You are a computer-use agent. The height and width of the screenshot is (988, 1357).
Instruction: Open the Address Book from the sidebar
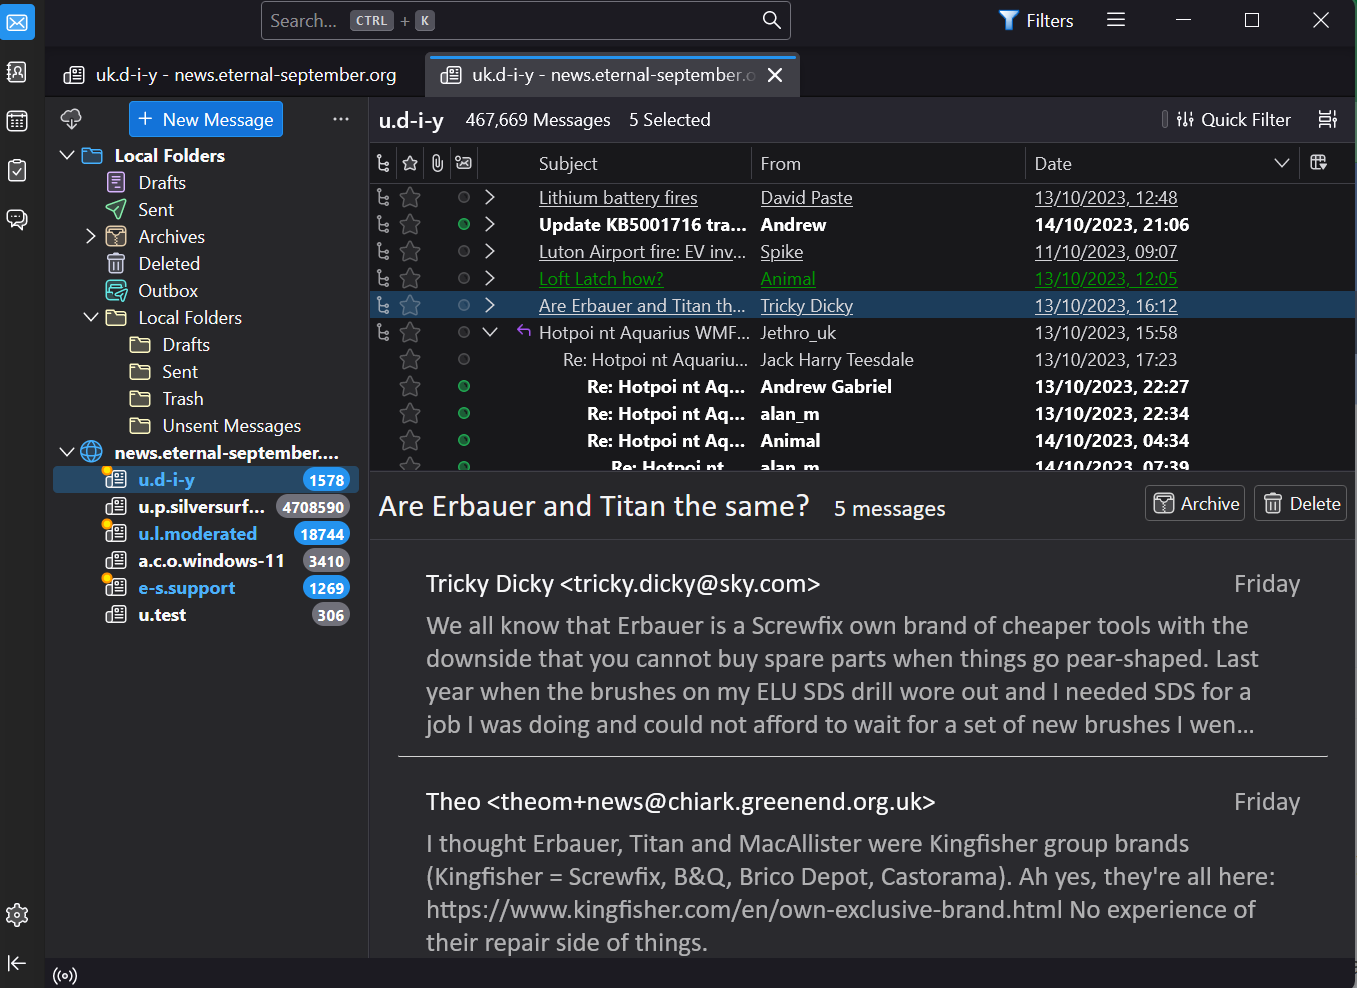17,72
